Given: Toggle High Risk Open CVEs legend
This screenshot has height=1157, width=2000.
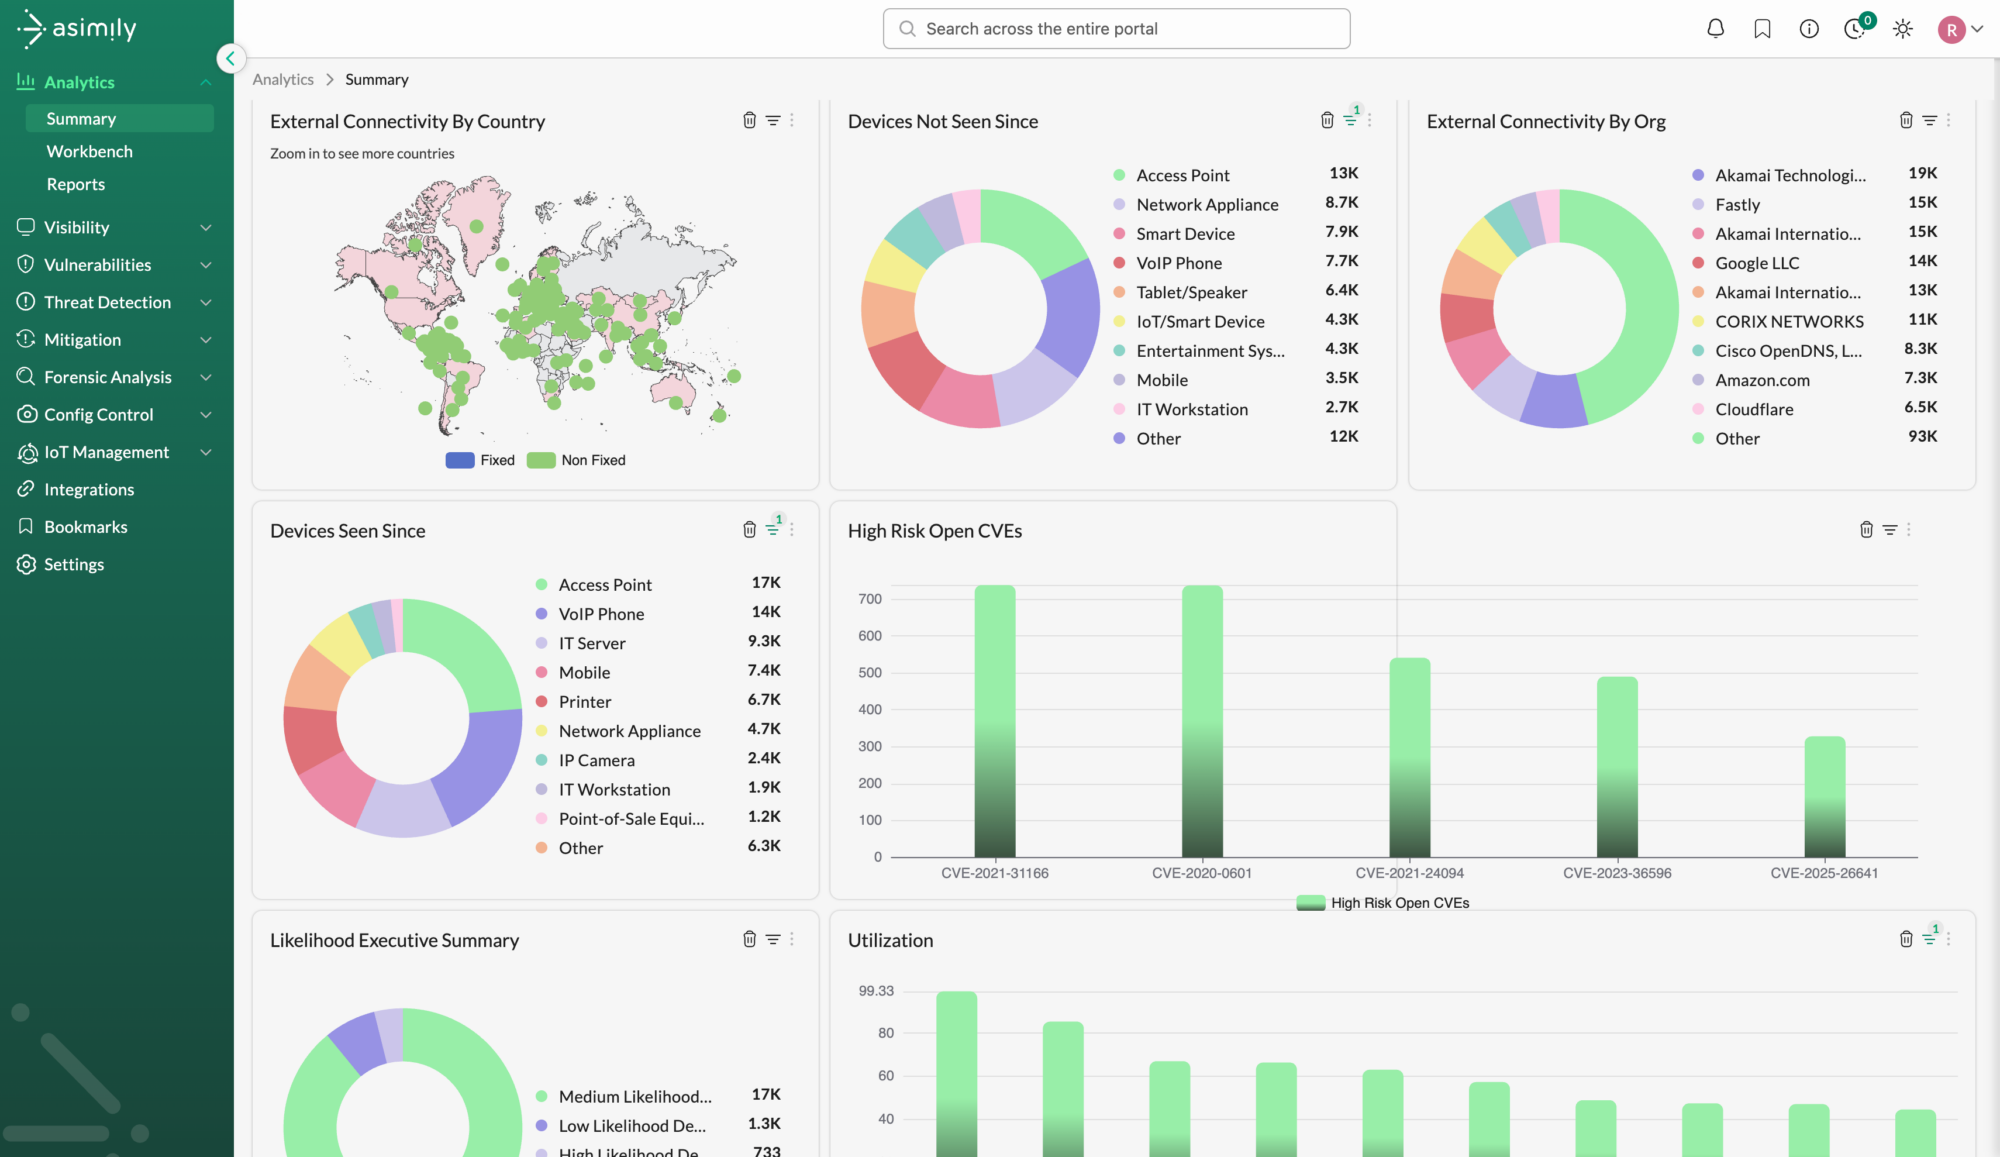Looking at the screenshot, I should 1383,903.
